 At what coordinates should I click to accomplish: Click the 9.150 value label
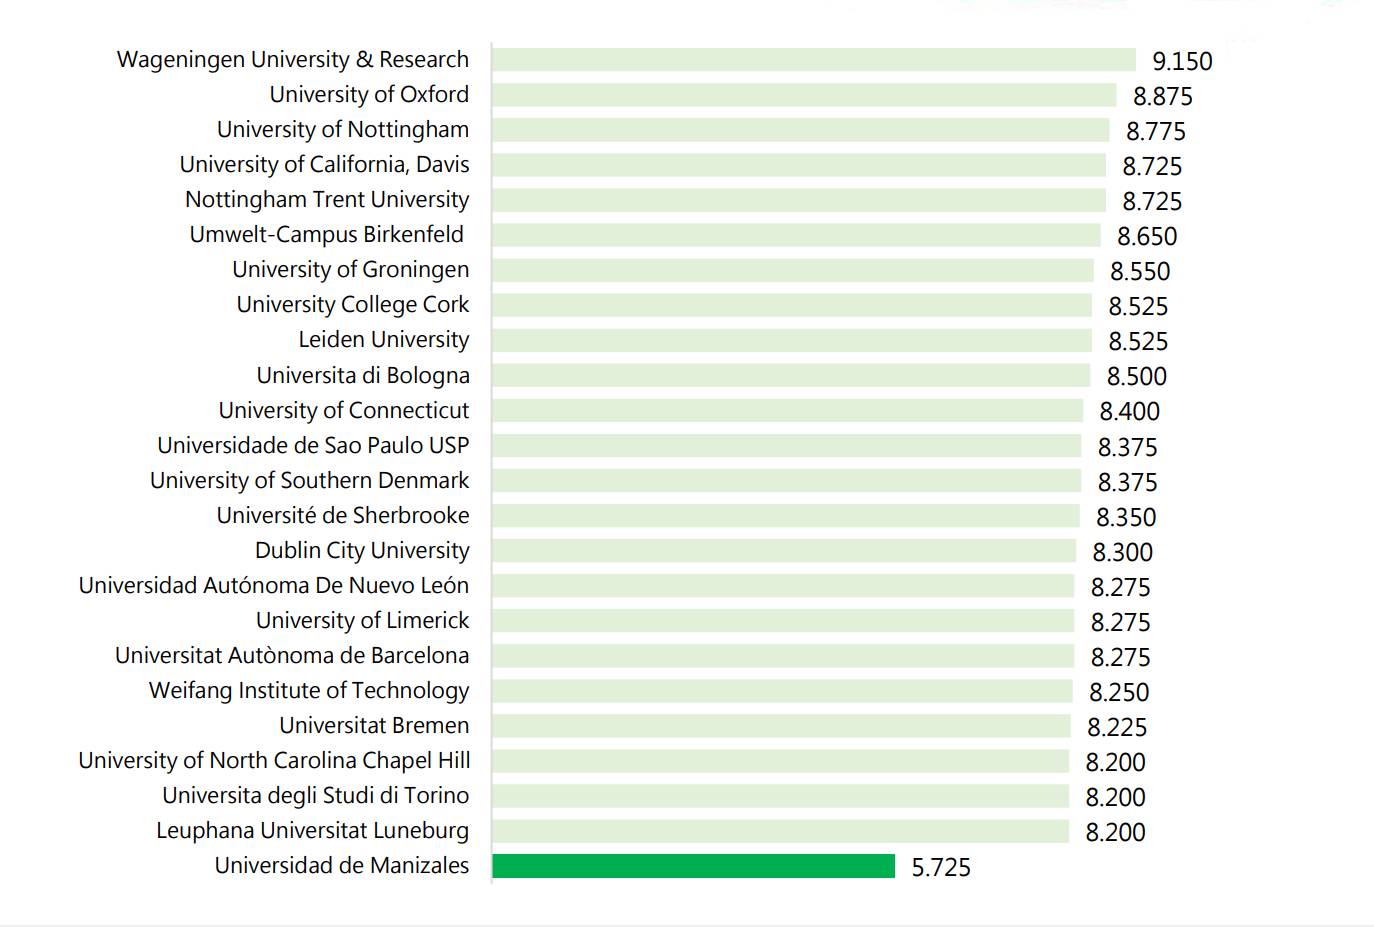click(x=1182, y=61)
